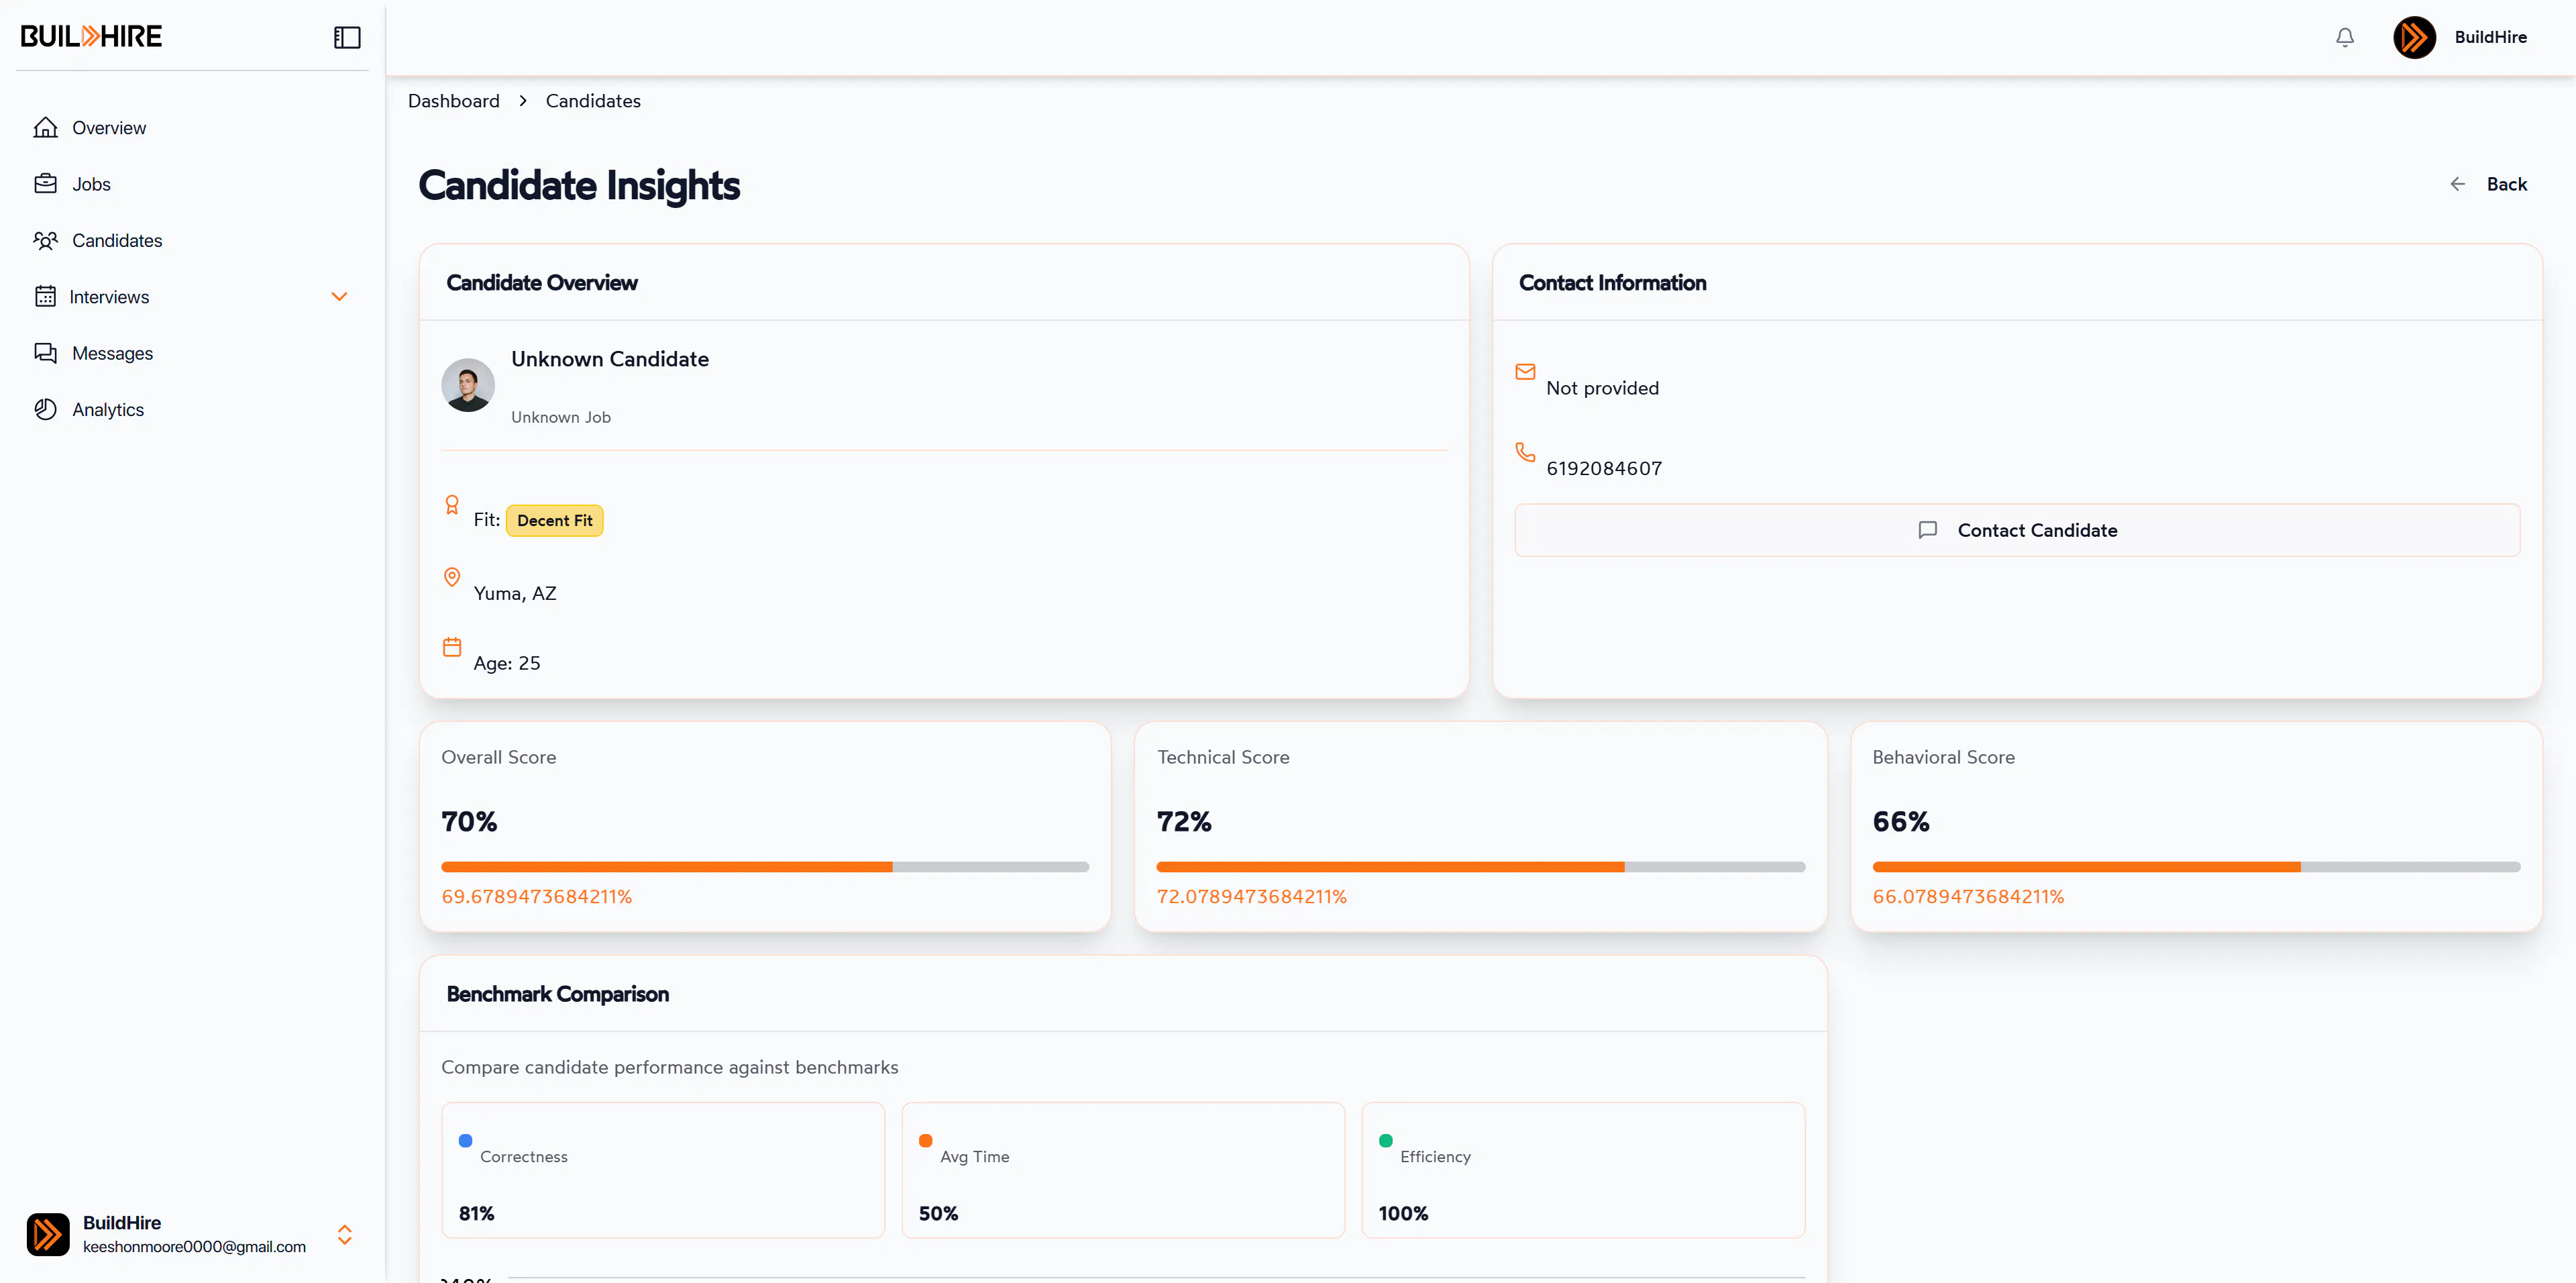Viewport: 2576px width, 1283px height.
Task: Click the 66.07894736842​11% behavioral value
Action: click(x=1968, y=897)
